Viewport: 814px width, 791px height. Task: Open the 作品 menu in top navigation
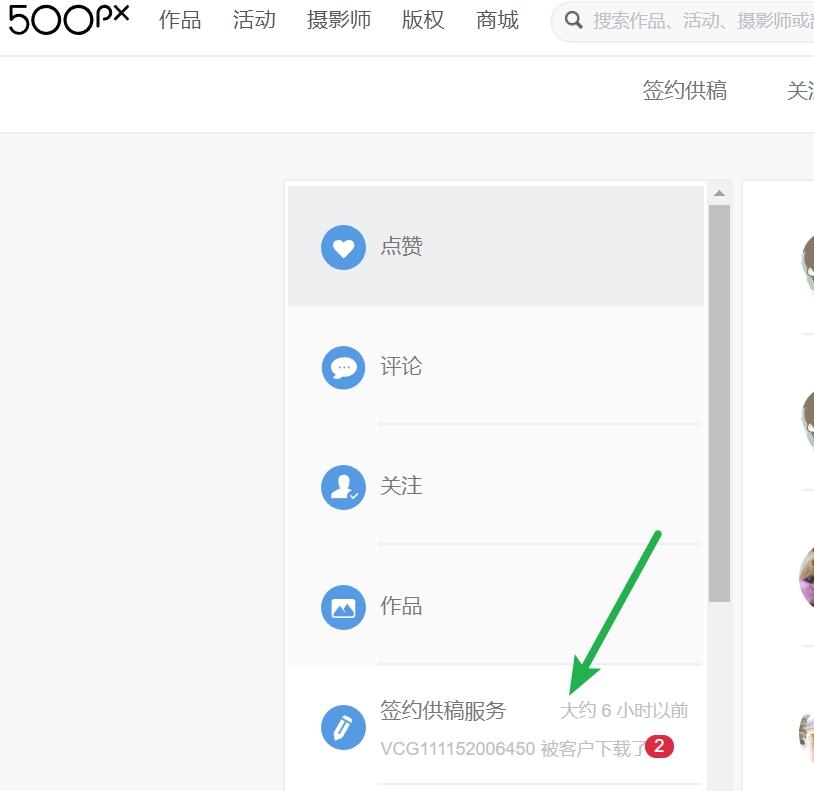180,20
